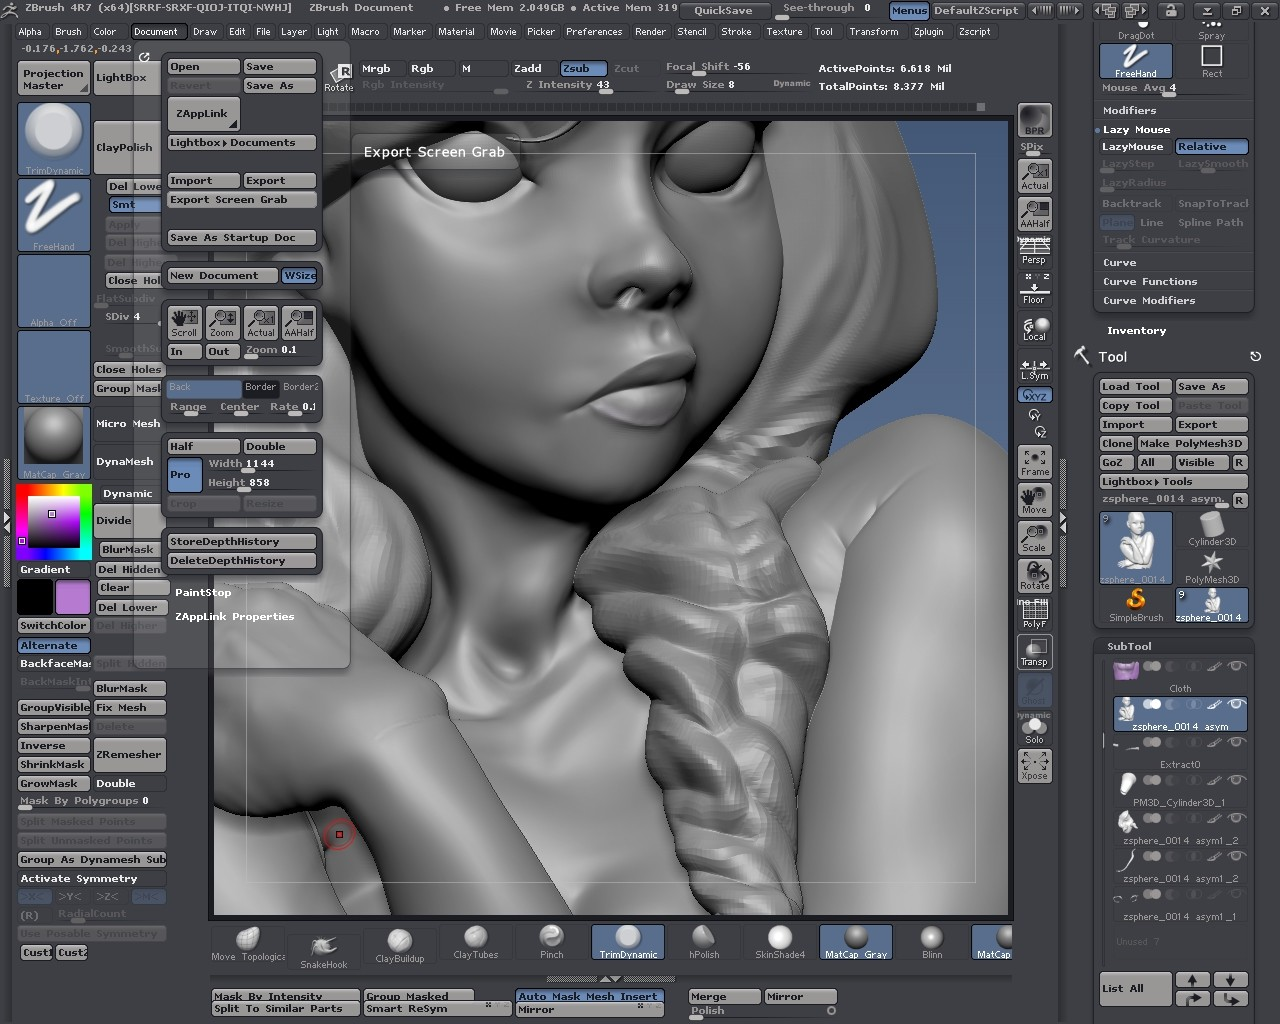This screenshot has height=1024, width=1280.
Task: Click the Zoom icon in Document palette
Action: coord(222,322)
